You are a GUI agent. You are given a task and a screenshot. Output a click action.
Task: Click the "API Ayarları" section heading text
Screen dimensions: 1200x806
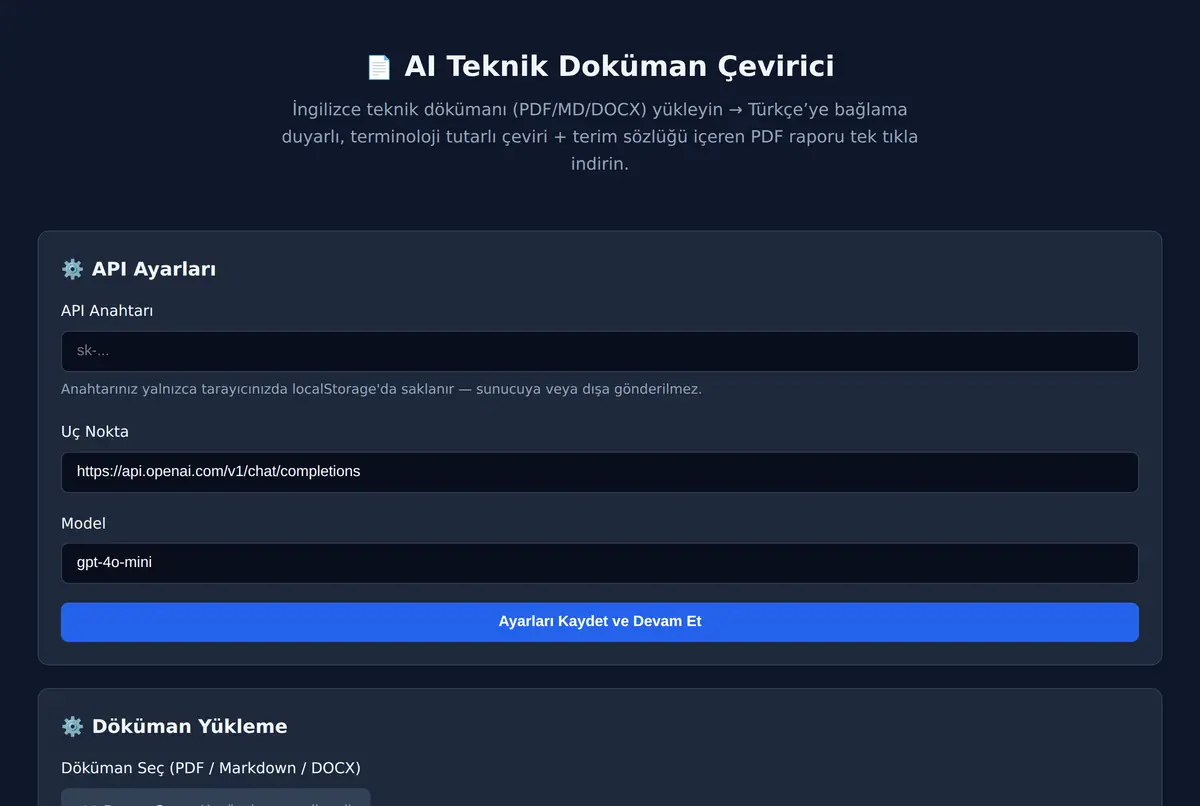[x=154, y=269]
